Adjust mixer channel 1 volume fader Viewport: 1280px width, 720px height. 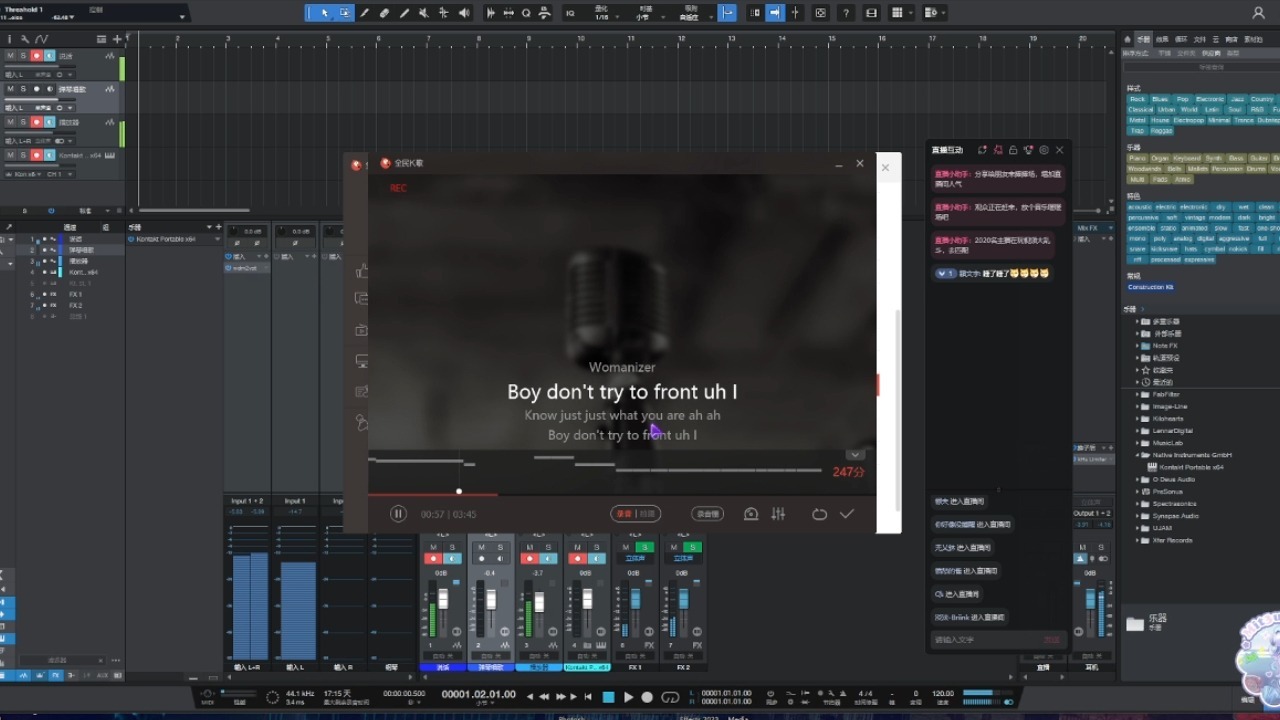point(444,599)
